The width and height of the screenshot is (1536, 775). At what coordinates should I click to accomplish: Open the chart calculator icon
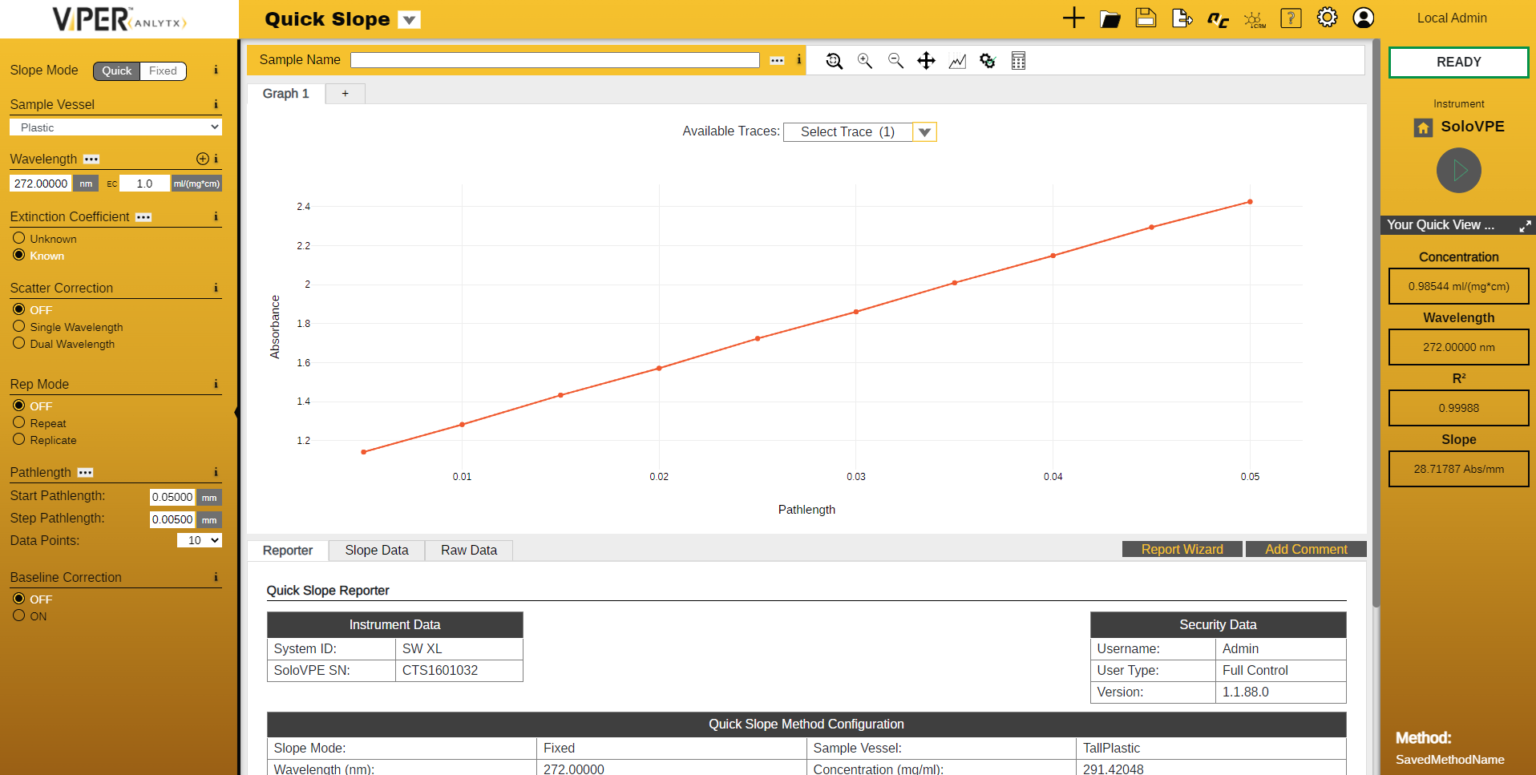pos(1018,61)
